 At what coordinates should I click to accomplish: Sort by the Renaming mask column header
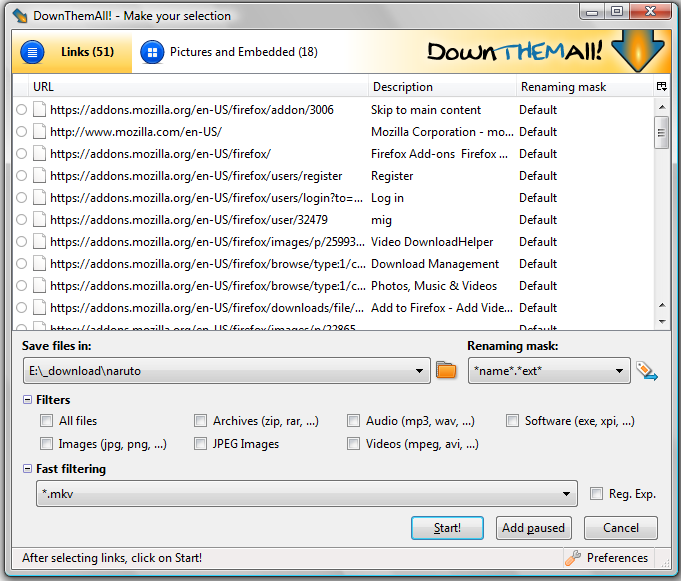585,86
